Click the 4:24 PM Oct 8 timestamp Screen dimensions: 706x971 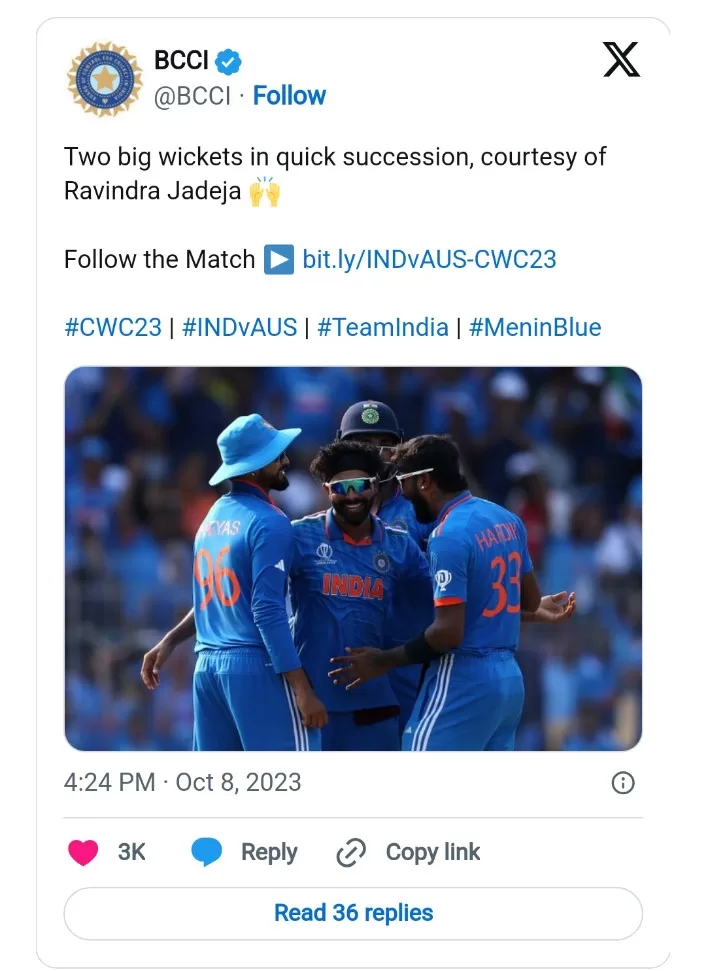pyautogui.click(x=182, y=782)
